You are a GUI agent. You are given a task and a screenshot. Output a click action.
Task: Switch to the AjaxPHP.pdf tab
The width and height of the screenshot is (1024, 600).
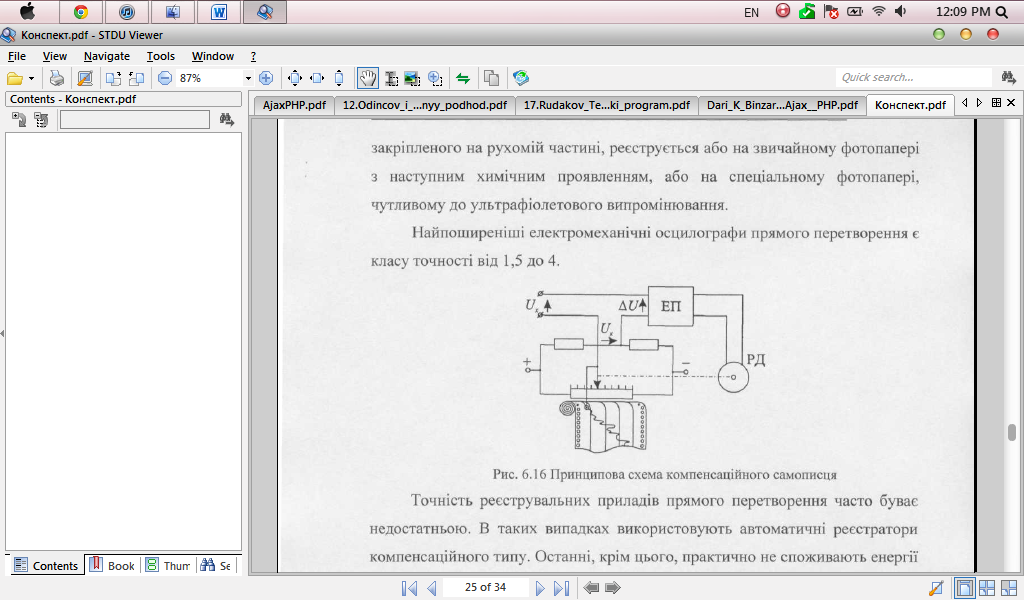click(294, 104)
